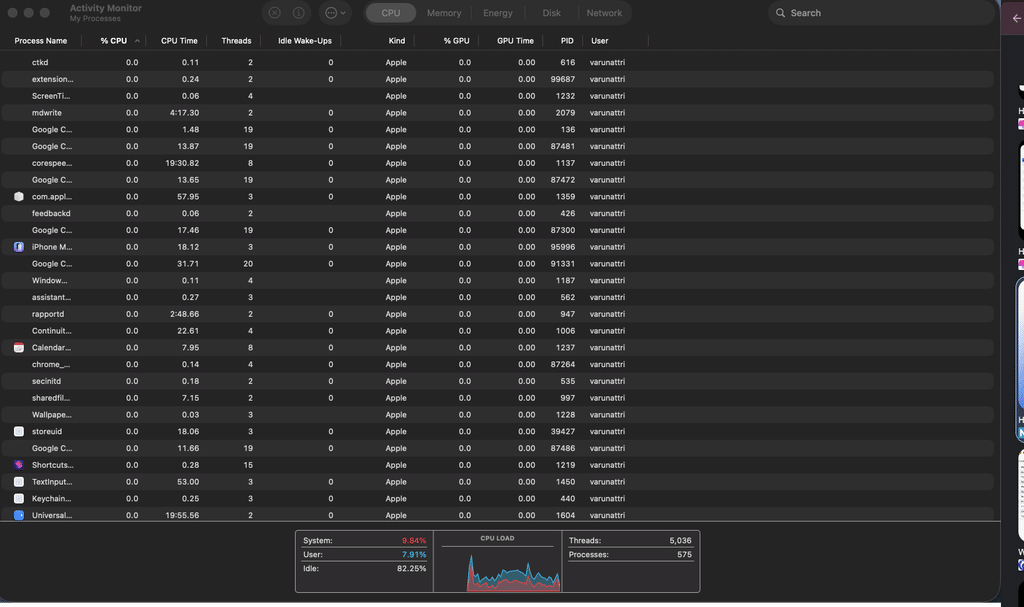The image size is (1024, 607).
Task: Click PID 91331 cell
Action: pos(562,263)
